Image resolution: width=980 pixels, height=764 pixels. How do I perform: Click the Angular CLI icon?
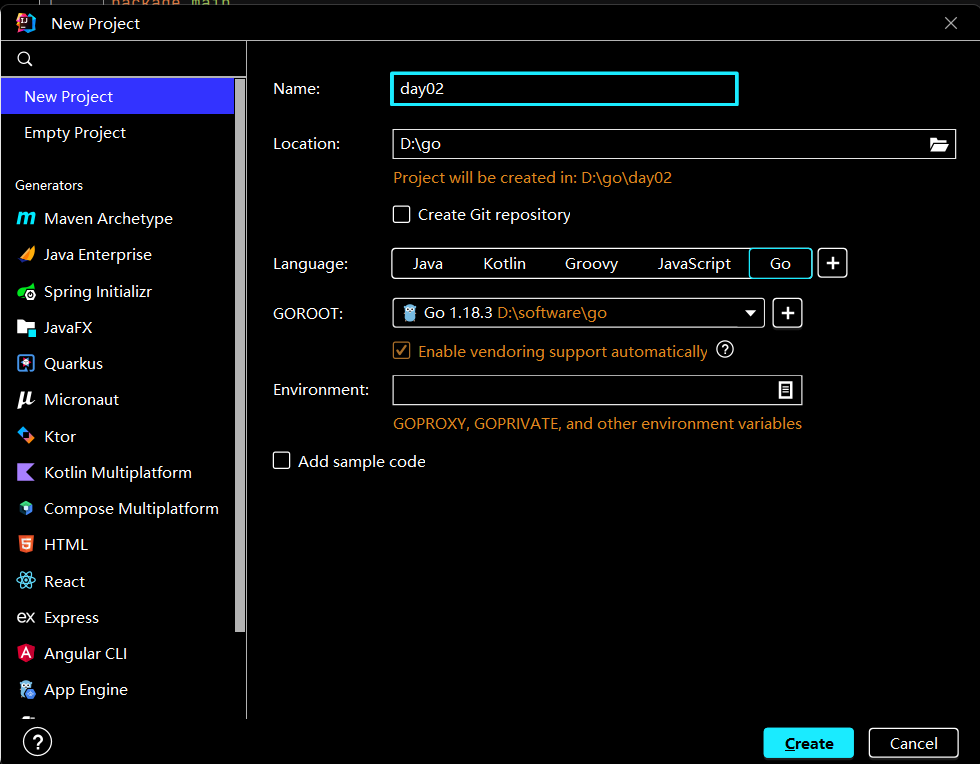[26, 653]
